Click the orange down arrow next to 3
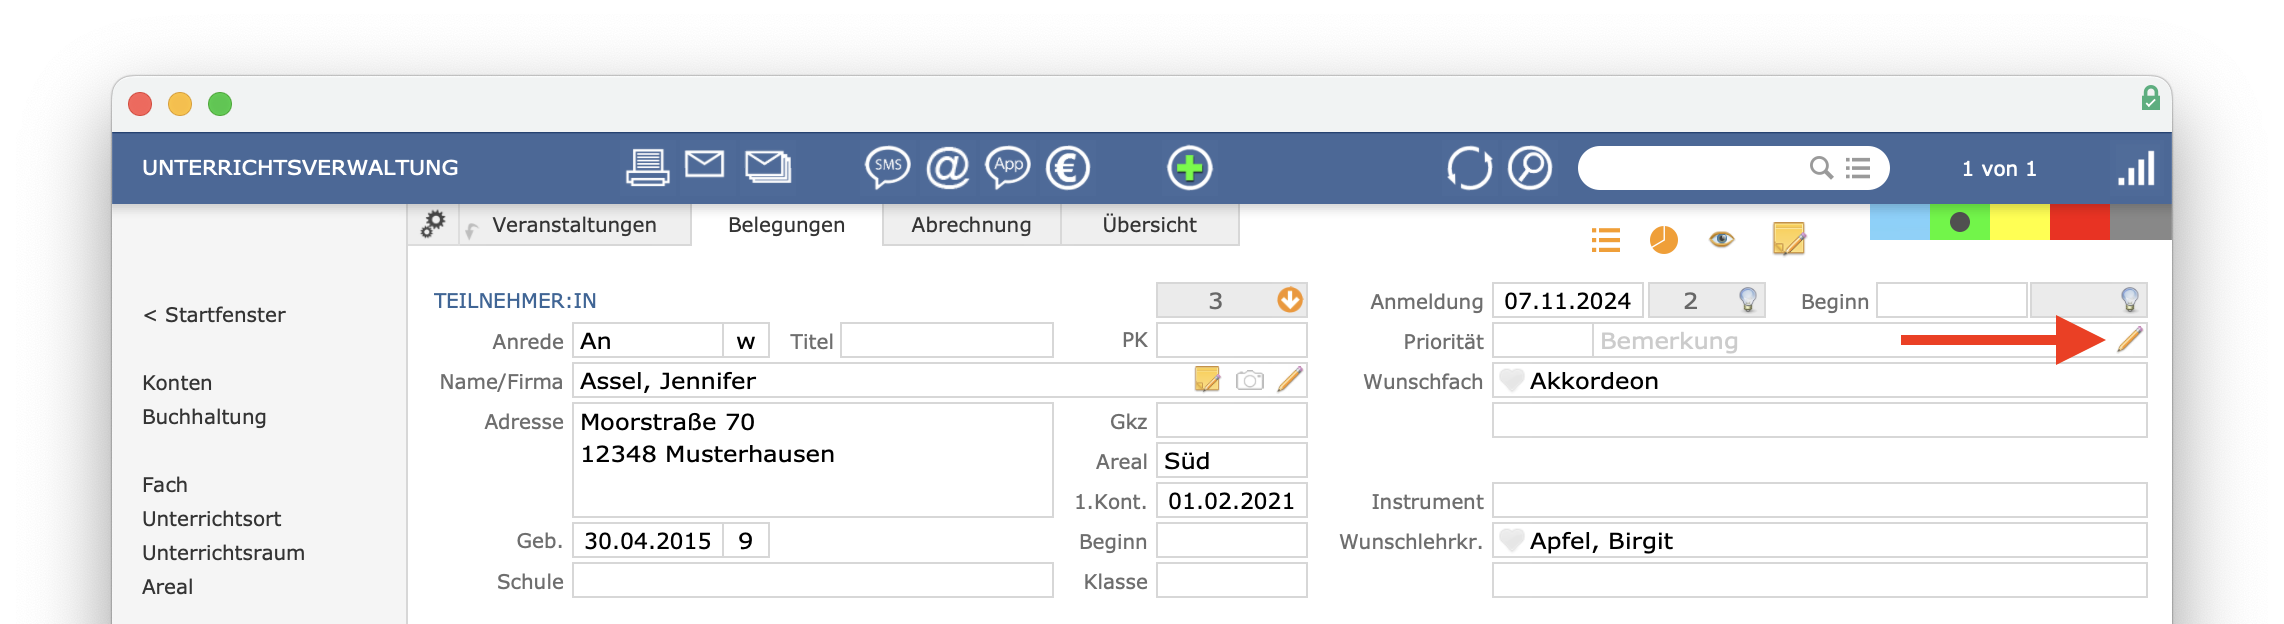This screenshot has width=2284, height=624. click(1290, 299)
